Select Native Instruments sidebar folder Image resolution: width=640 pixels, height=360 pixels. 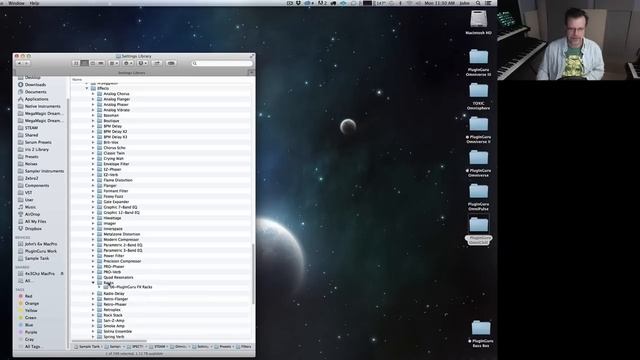39,106
